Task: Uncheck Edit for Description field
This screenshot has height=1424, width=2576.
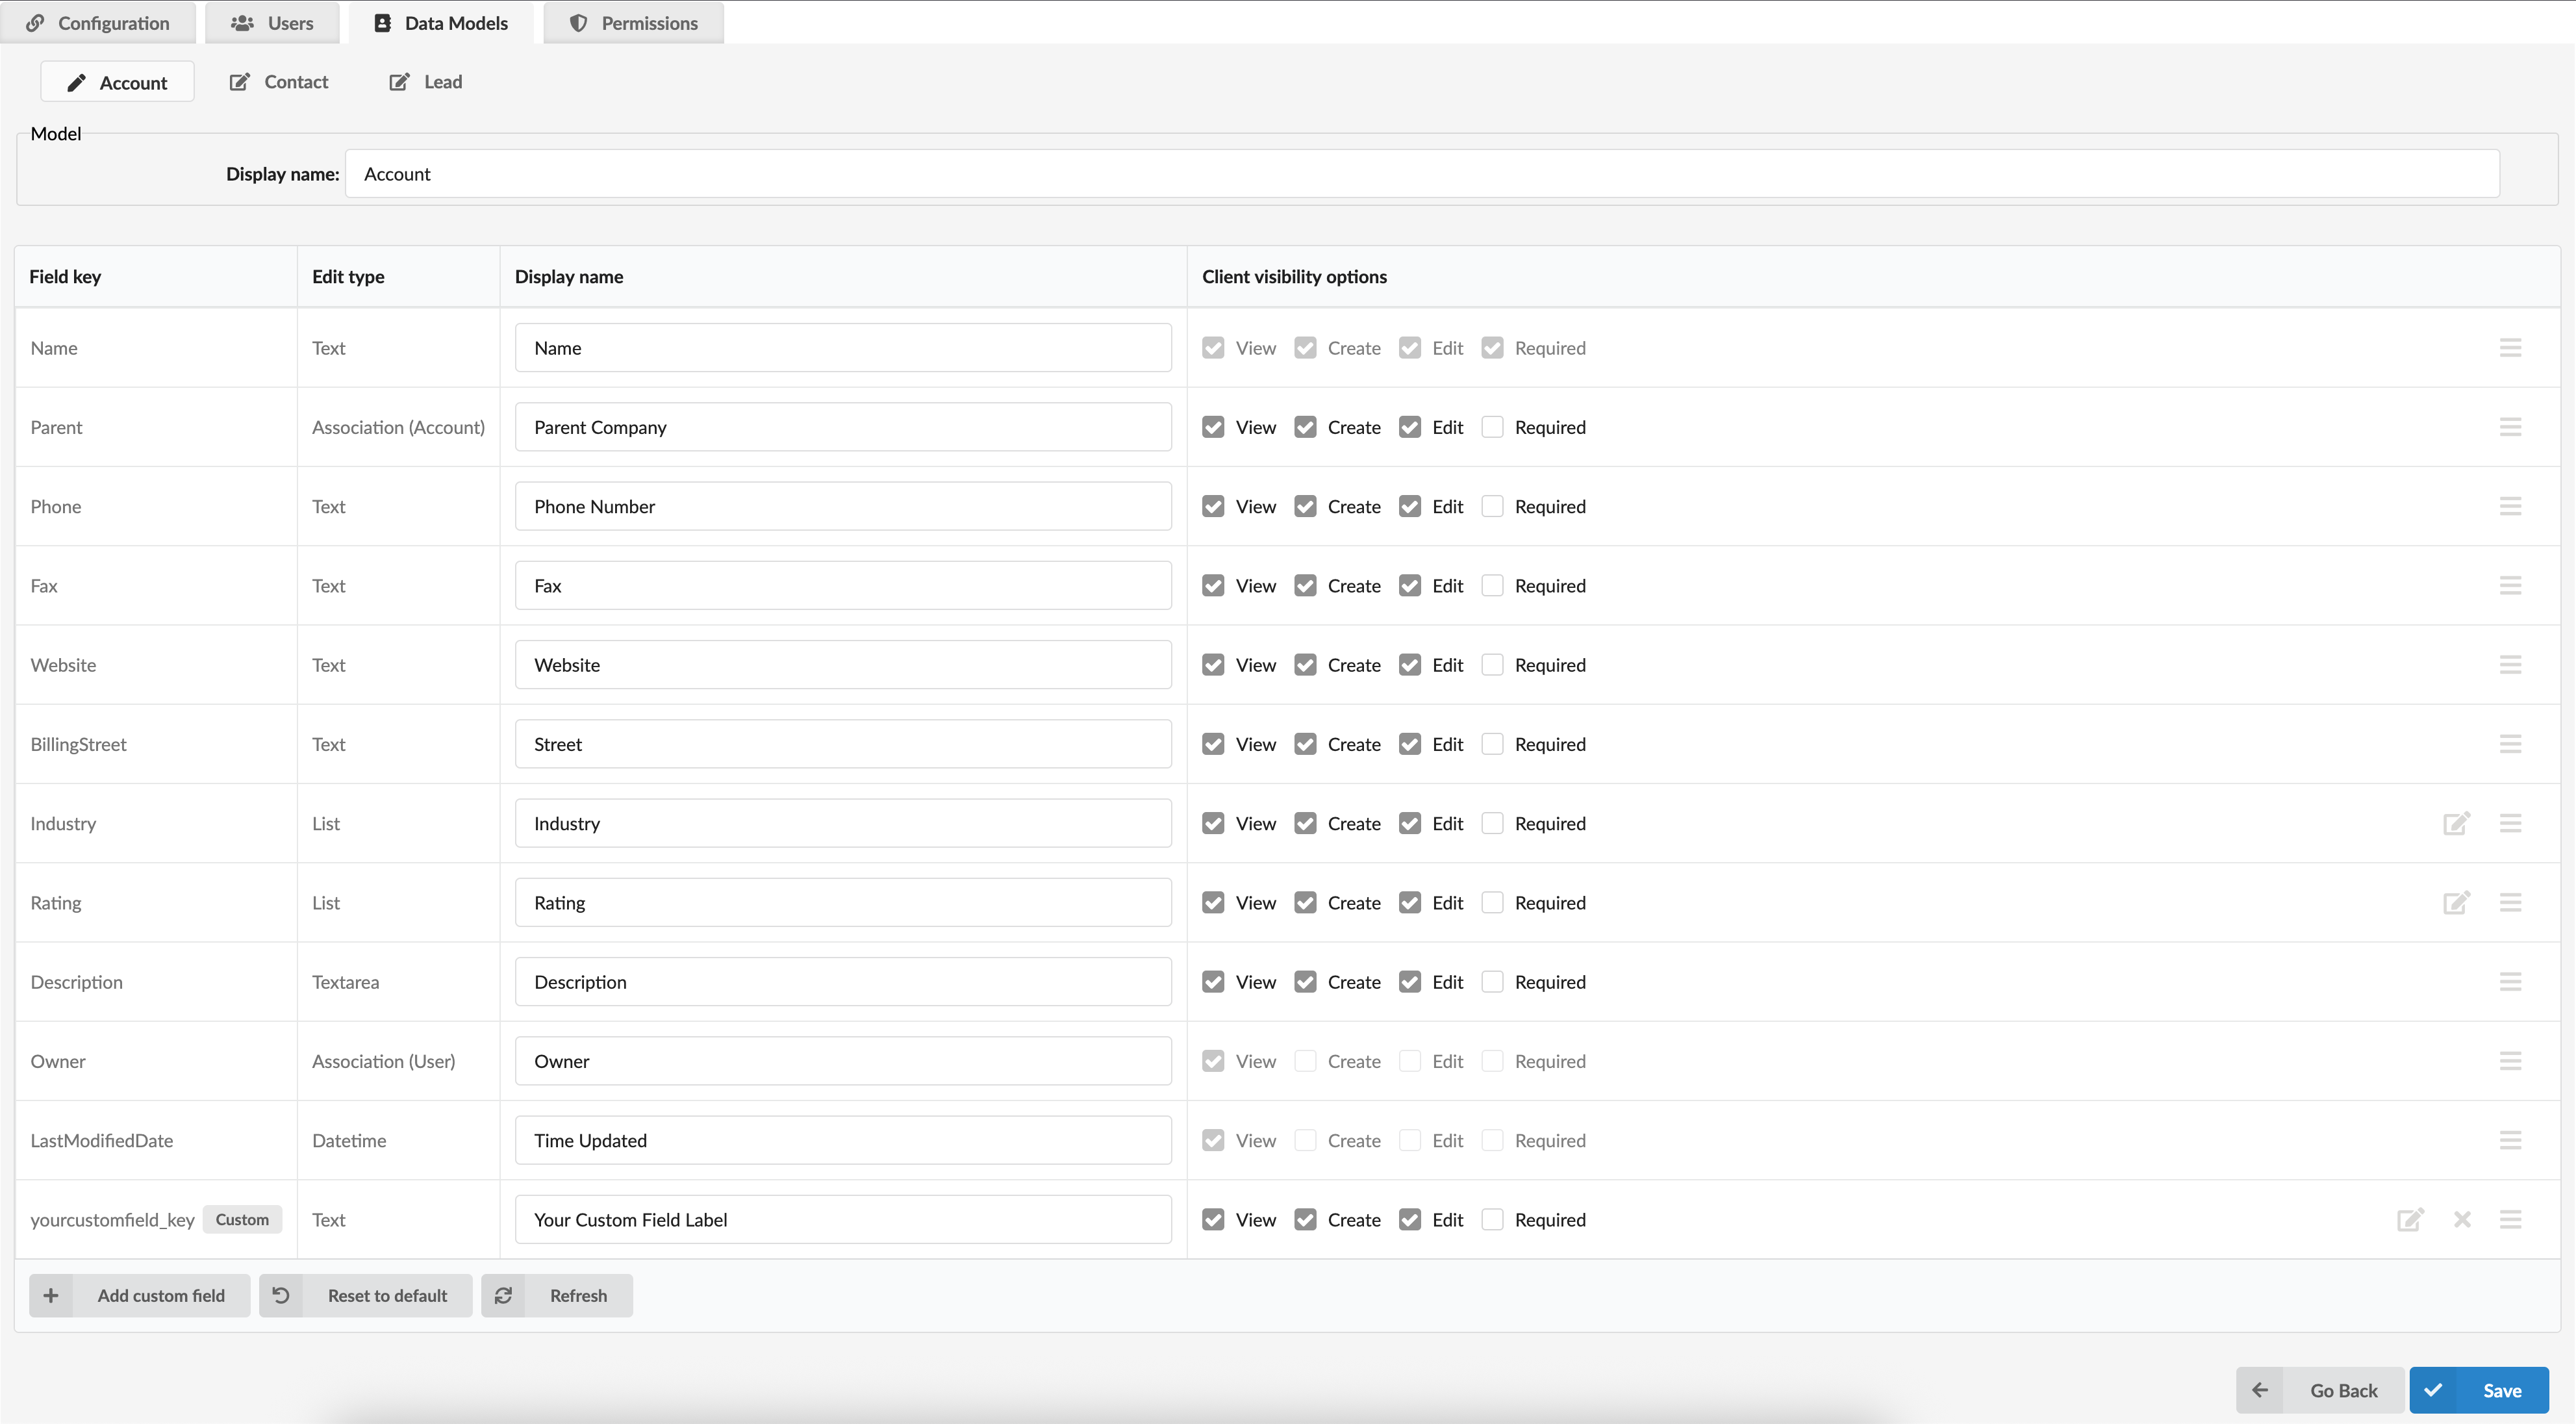Action: pos(1409,981)
